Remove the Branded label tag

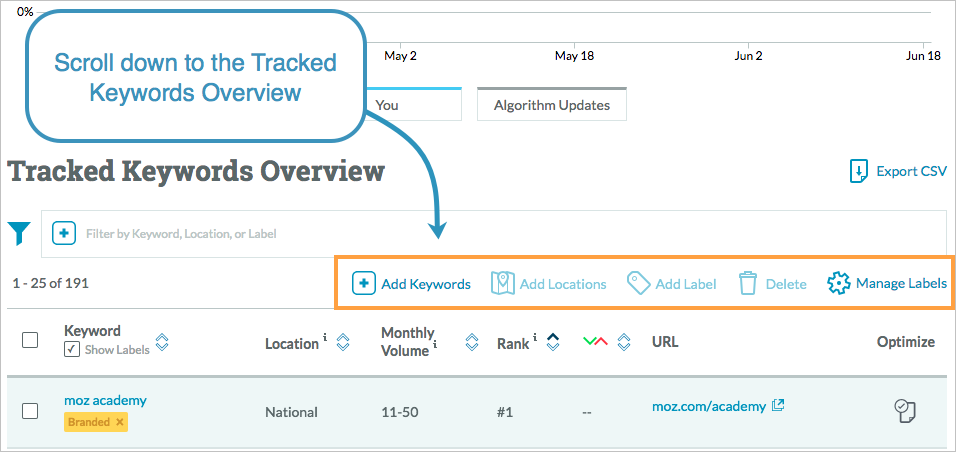coord(120,422)
